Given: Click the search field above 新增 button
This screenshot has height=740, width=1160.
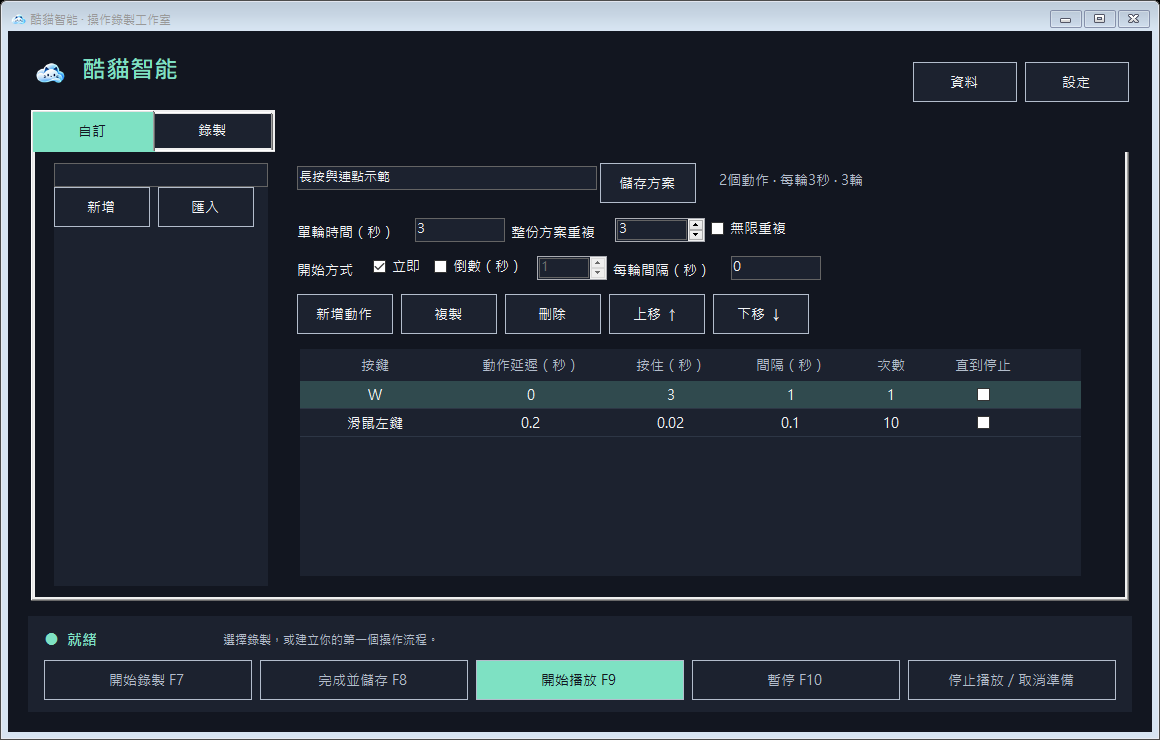Looking at the screenshot, I should tap(161, 175).
